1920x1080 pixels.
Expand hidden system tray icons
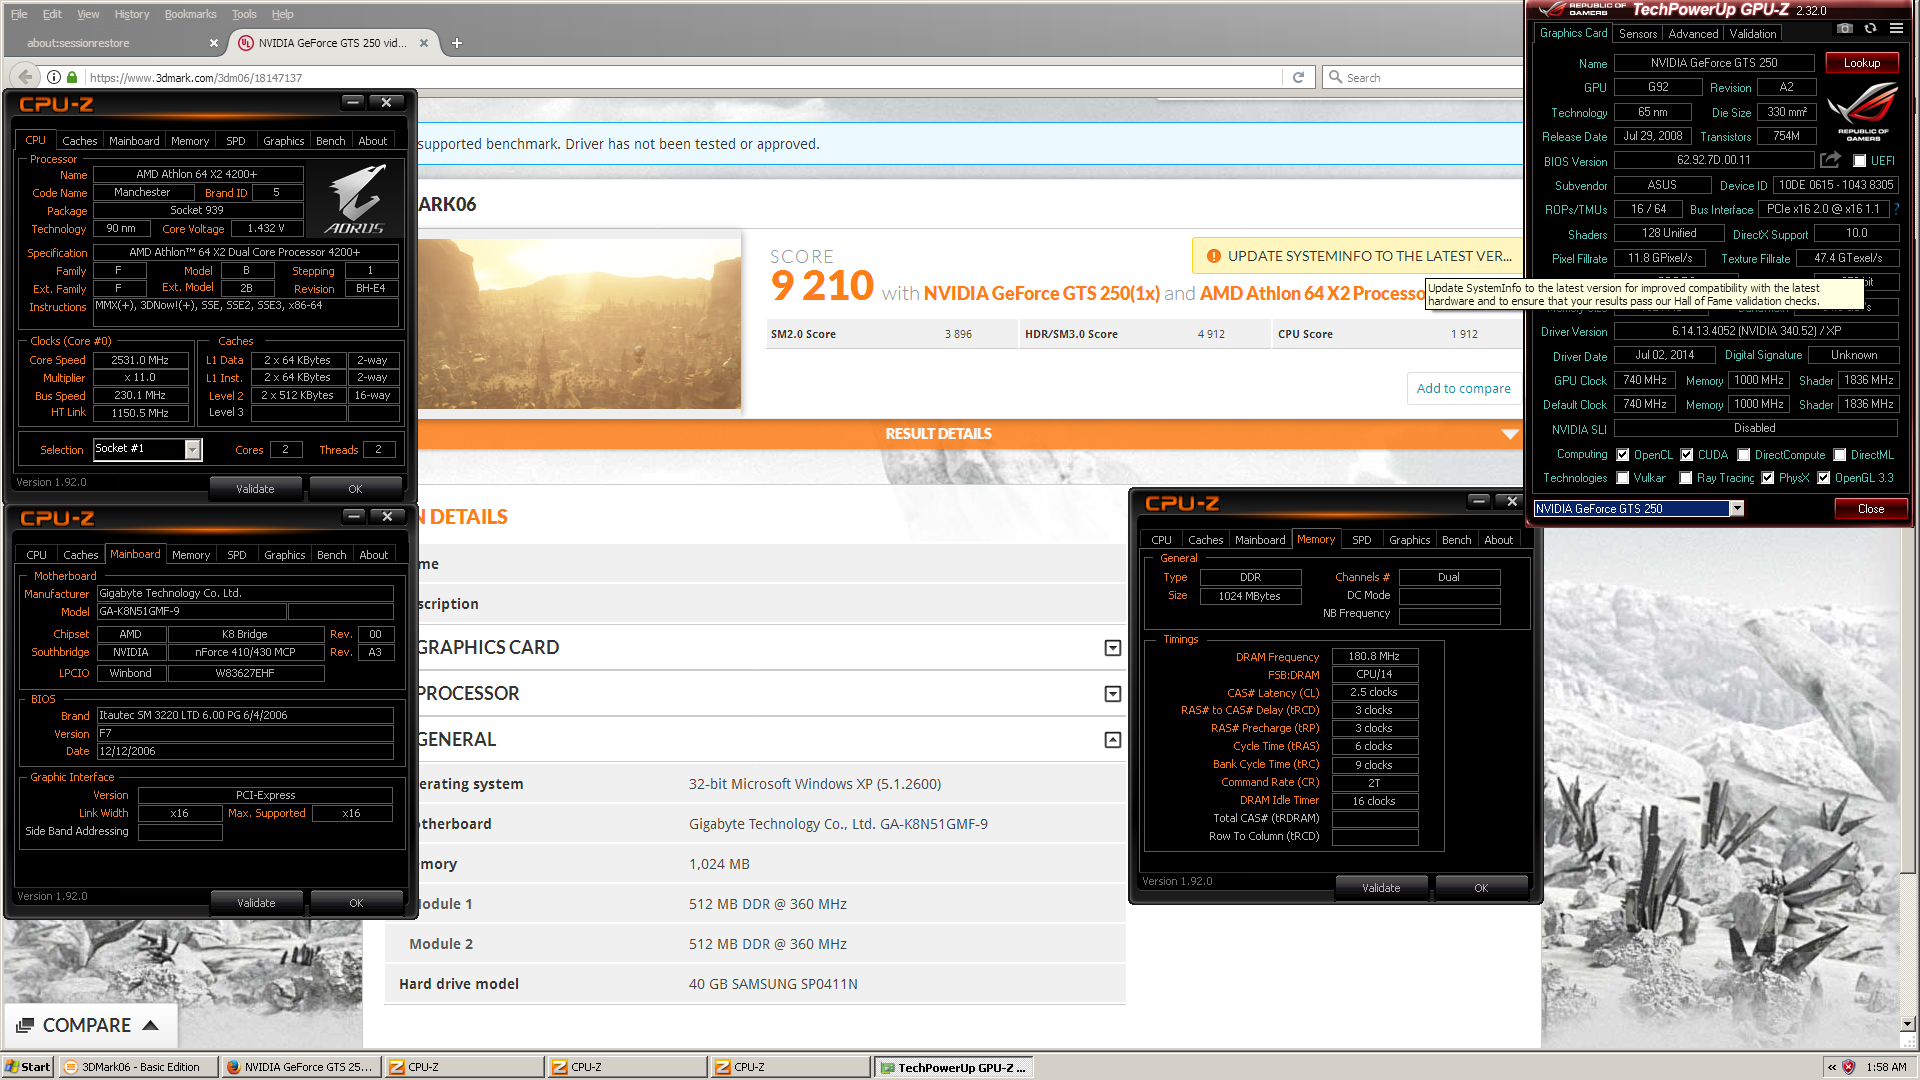coord(1831,1067)
